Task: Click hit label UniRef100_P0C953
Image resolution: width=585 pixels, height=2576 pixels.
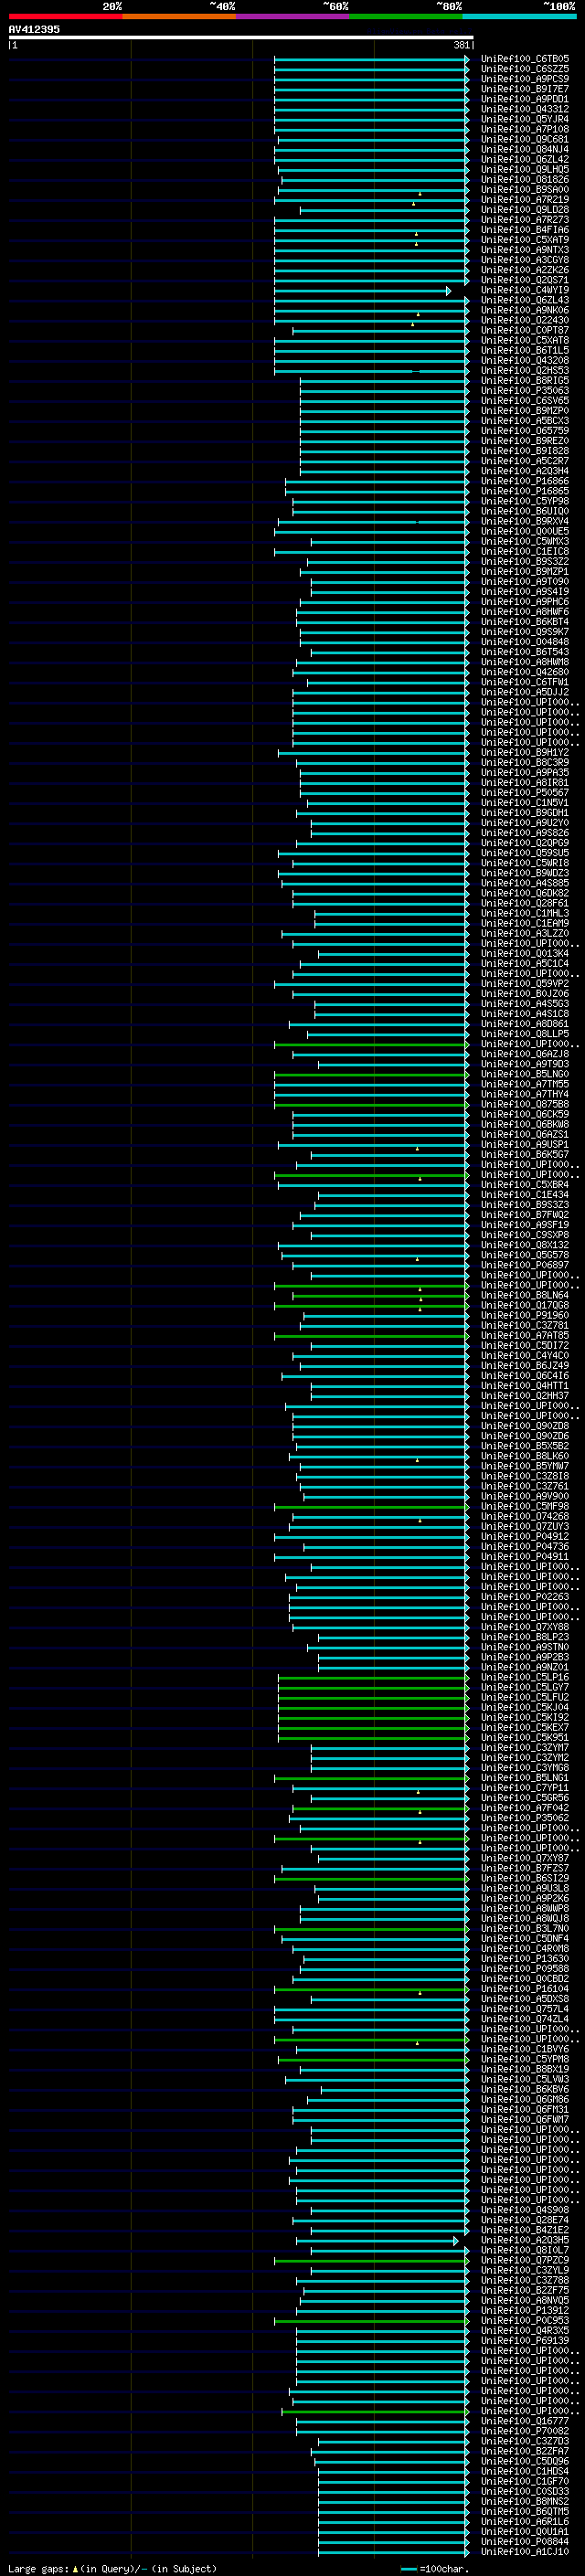Action: tap(524, 2321)
